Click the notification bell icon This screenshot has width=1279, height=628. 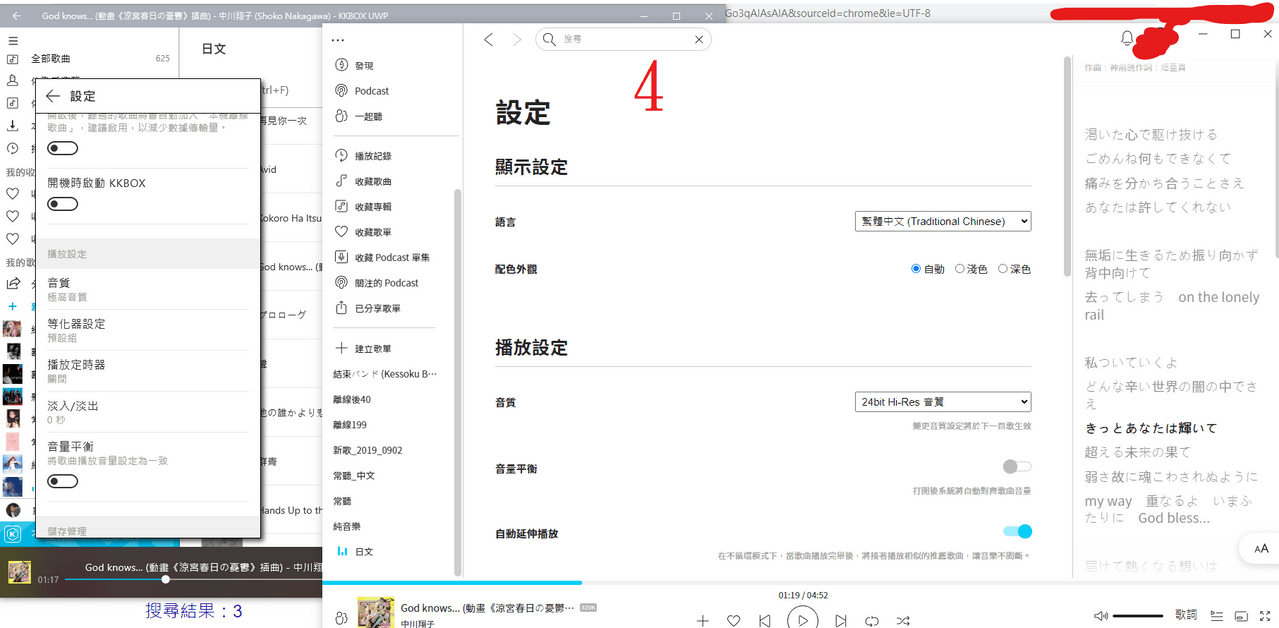pyautogui.click(x=1128, y=39)
